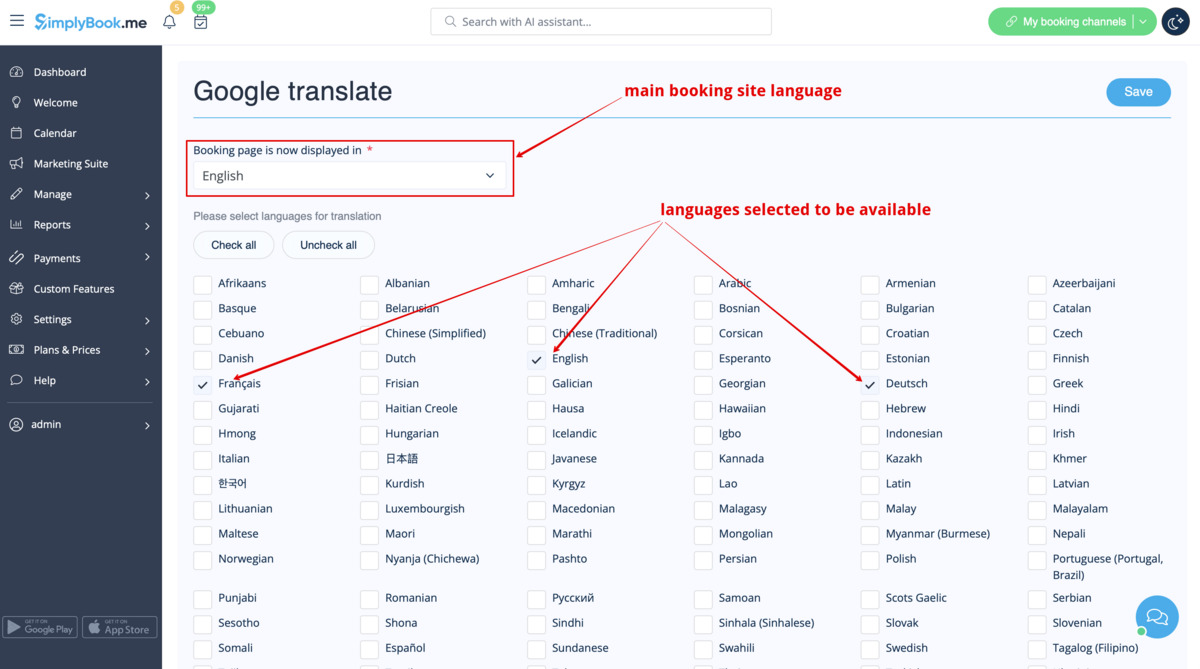Screen dimensions: 1200x669
Task: Toggle dark mode moon icon
Action: pos(1175,21)
